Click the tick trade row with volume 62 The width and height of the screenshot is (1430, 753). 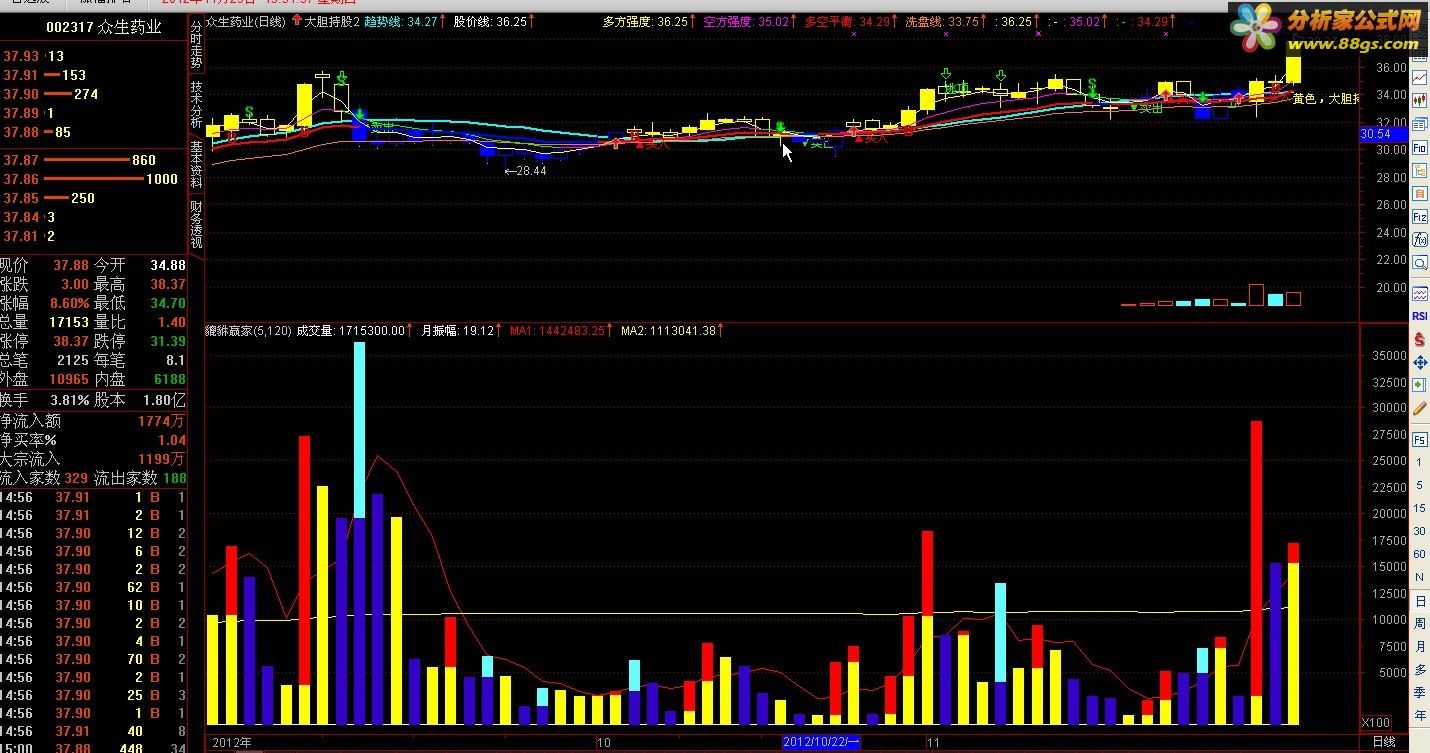(x=93, y=587)
